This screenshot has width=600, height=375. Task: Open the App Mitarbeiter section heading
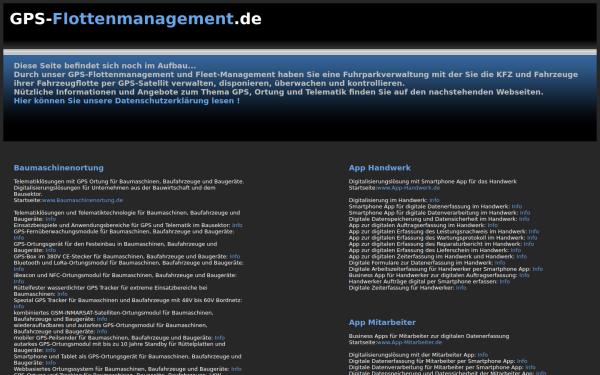[x=382, y=323]
